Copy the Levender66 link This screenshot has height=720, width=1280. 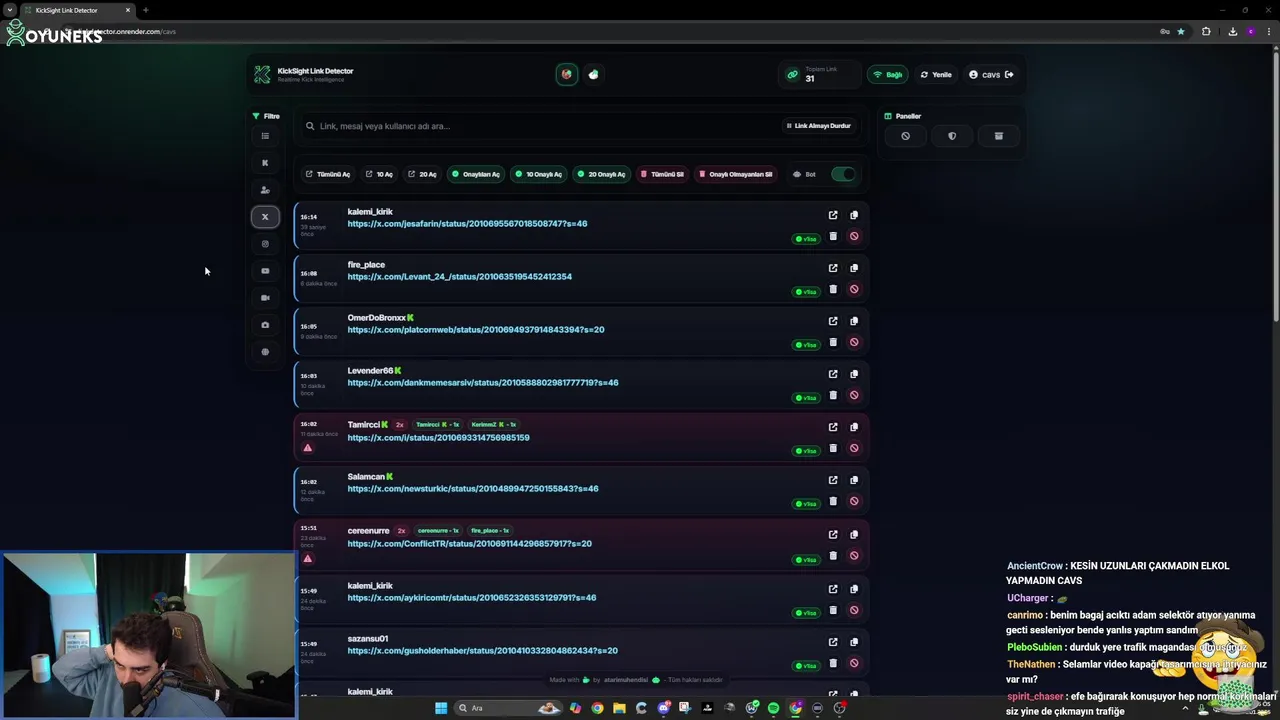tap(854, 374)
